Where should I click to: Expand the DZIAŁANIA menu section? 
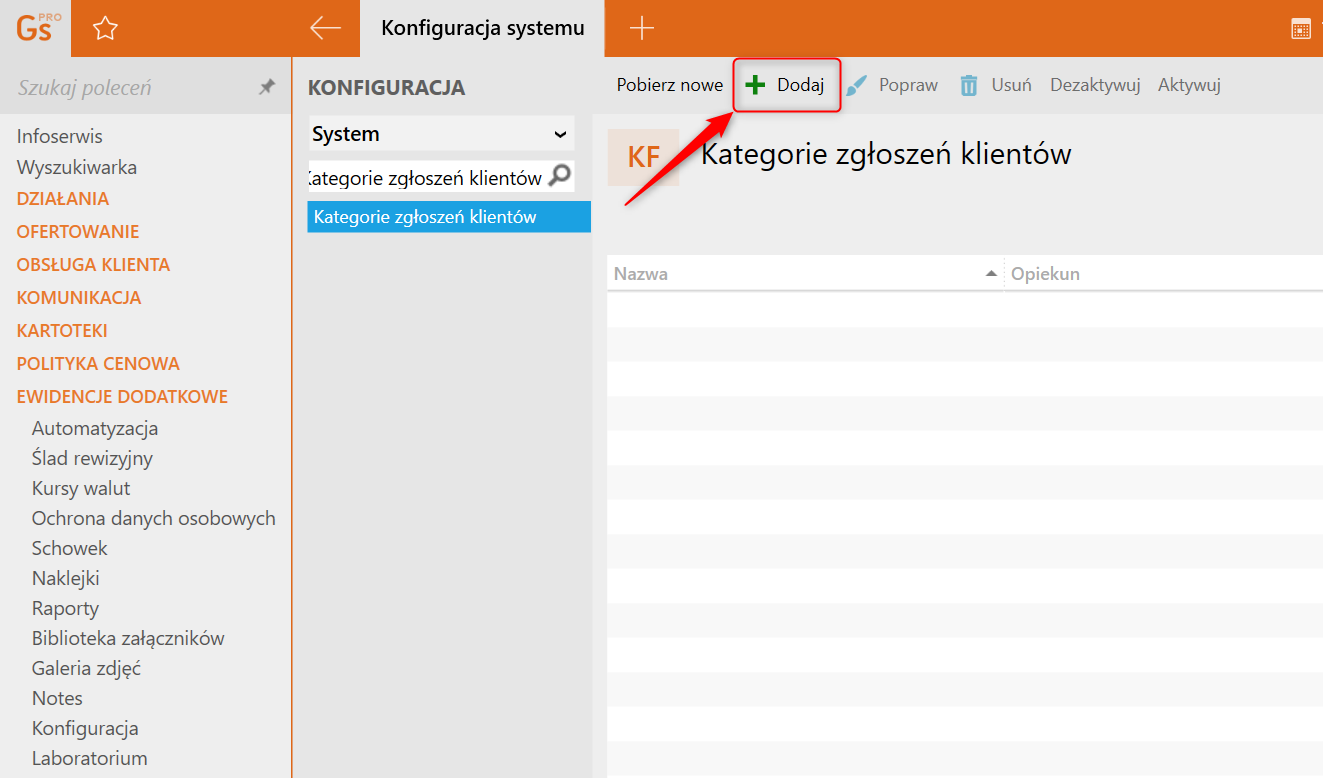pyautogui.click(x=63, y=199)
